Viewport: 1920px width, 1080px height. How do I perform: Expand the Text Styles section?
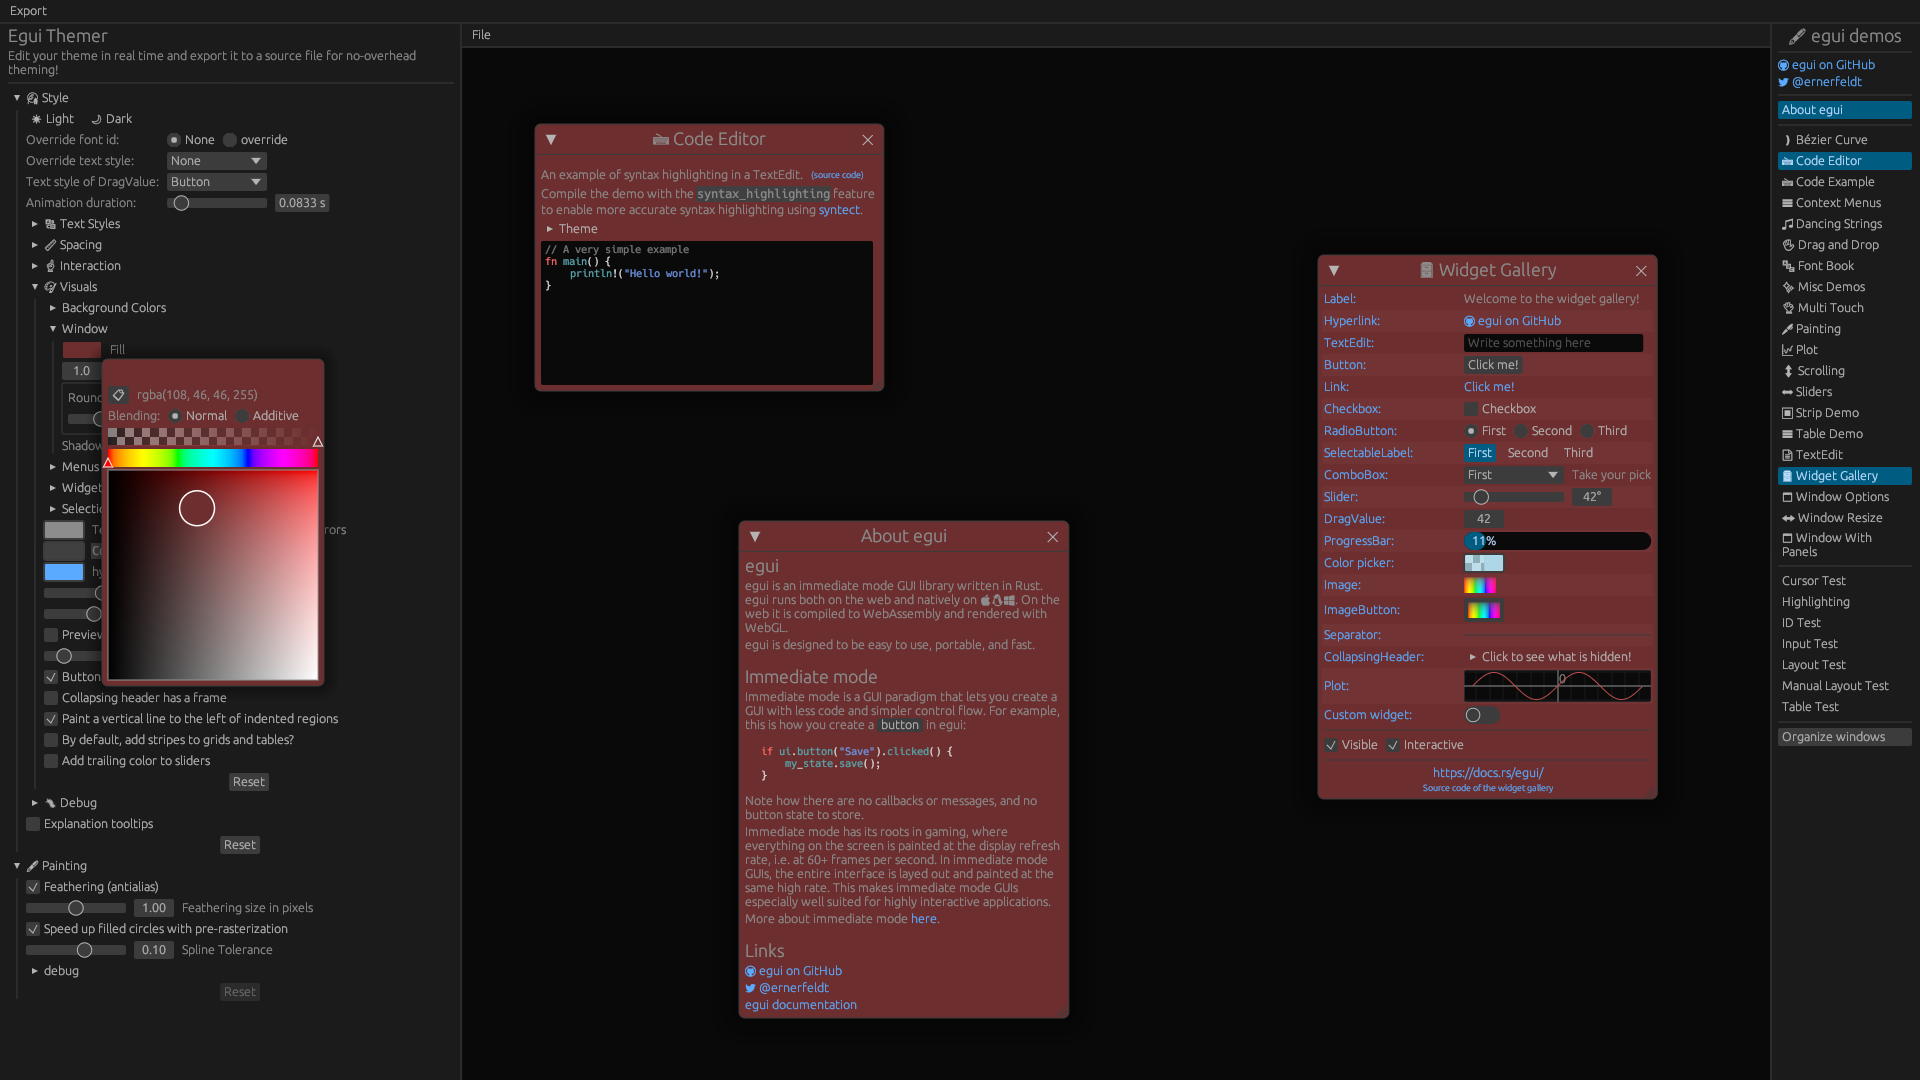pyautogui.click(x=35, y=223)
